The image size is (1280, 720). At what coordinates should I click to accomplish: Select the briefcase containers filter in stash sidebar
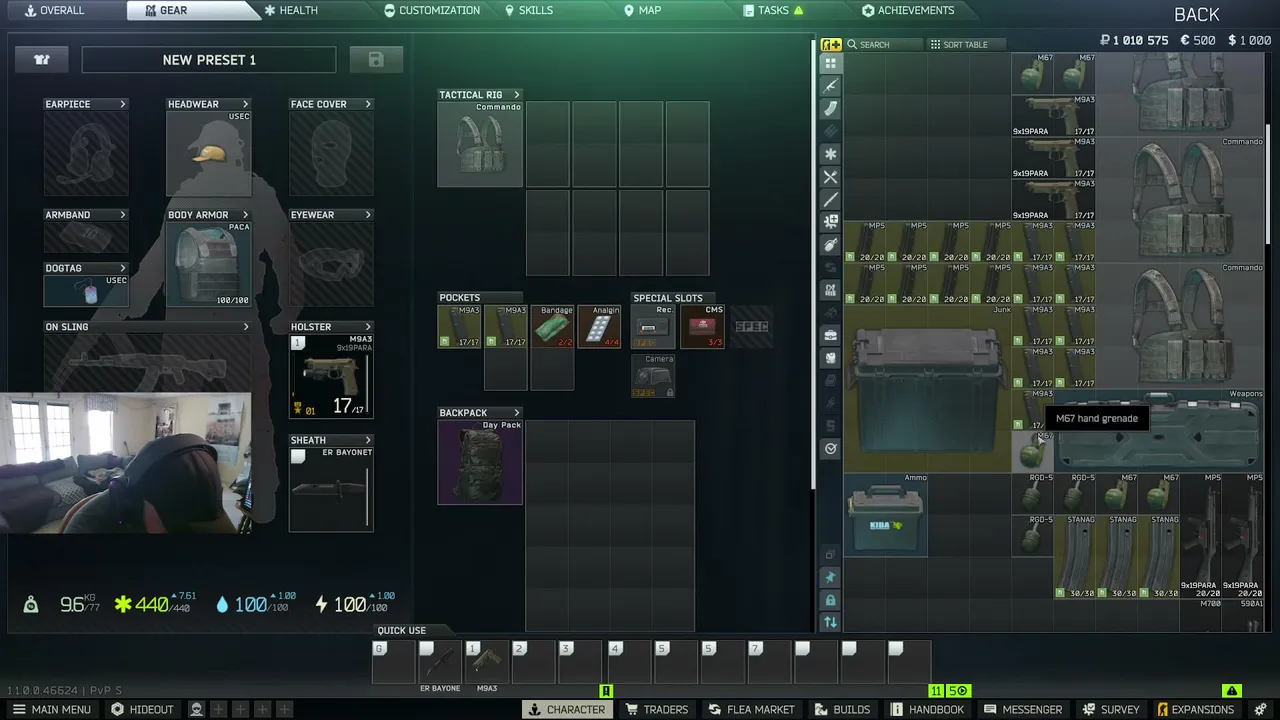click(830, 335)
